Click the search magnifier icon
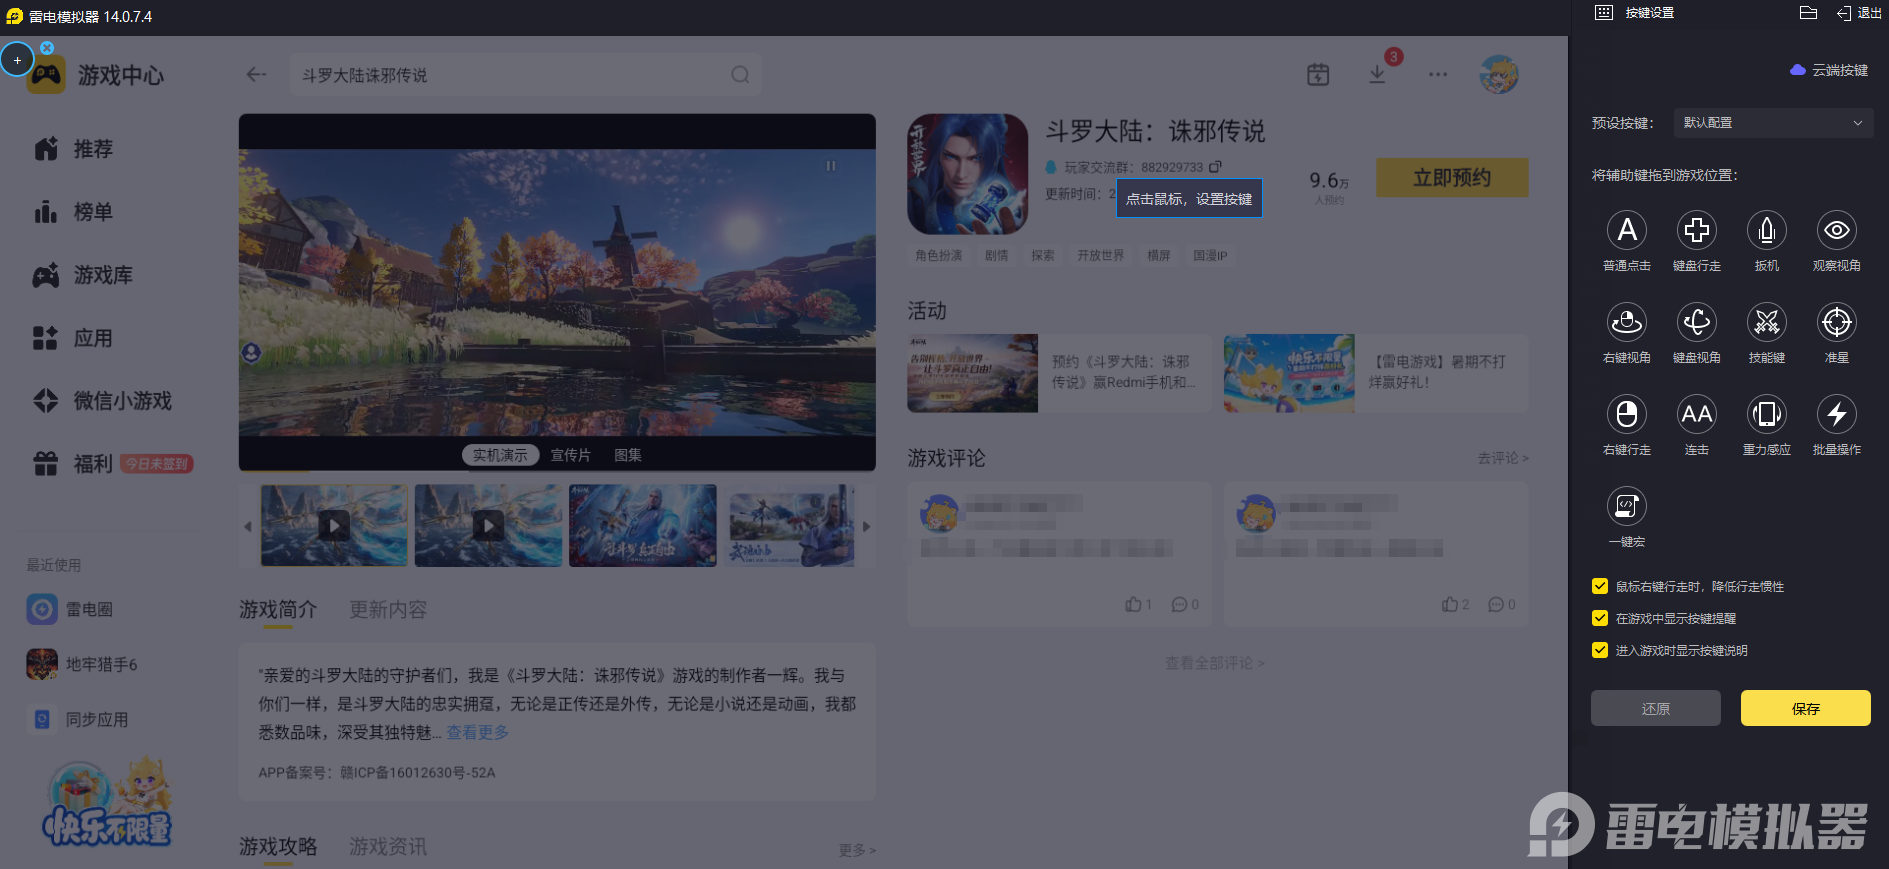1889x869 pixels. 740,75
